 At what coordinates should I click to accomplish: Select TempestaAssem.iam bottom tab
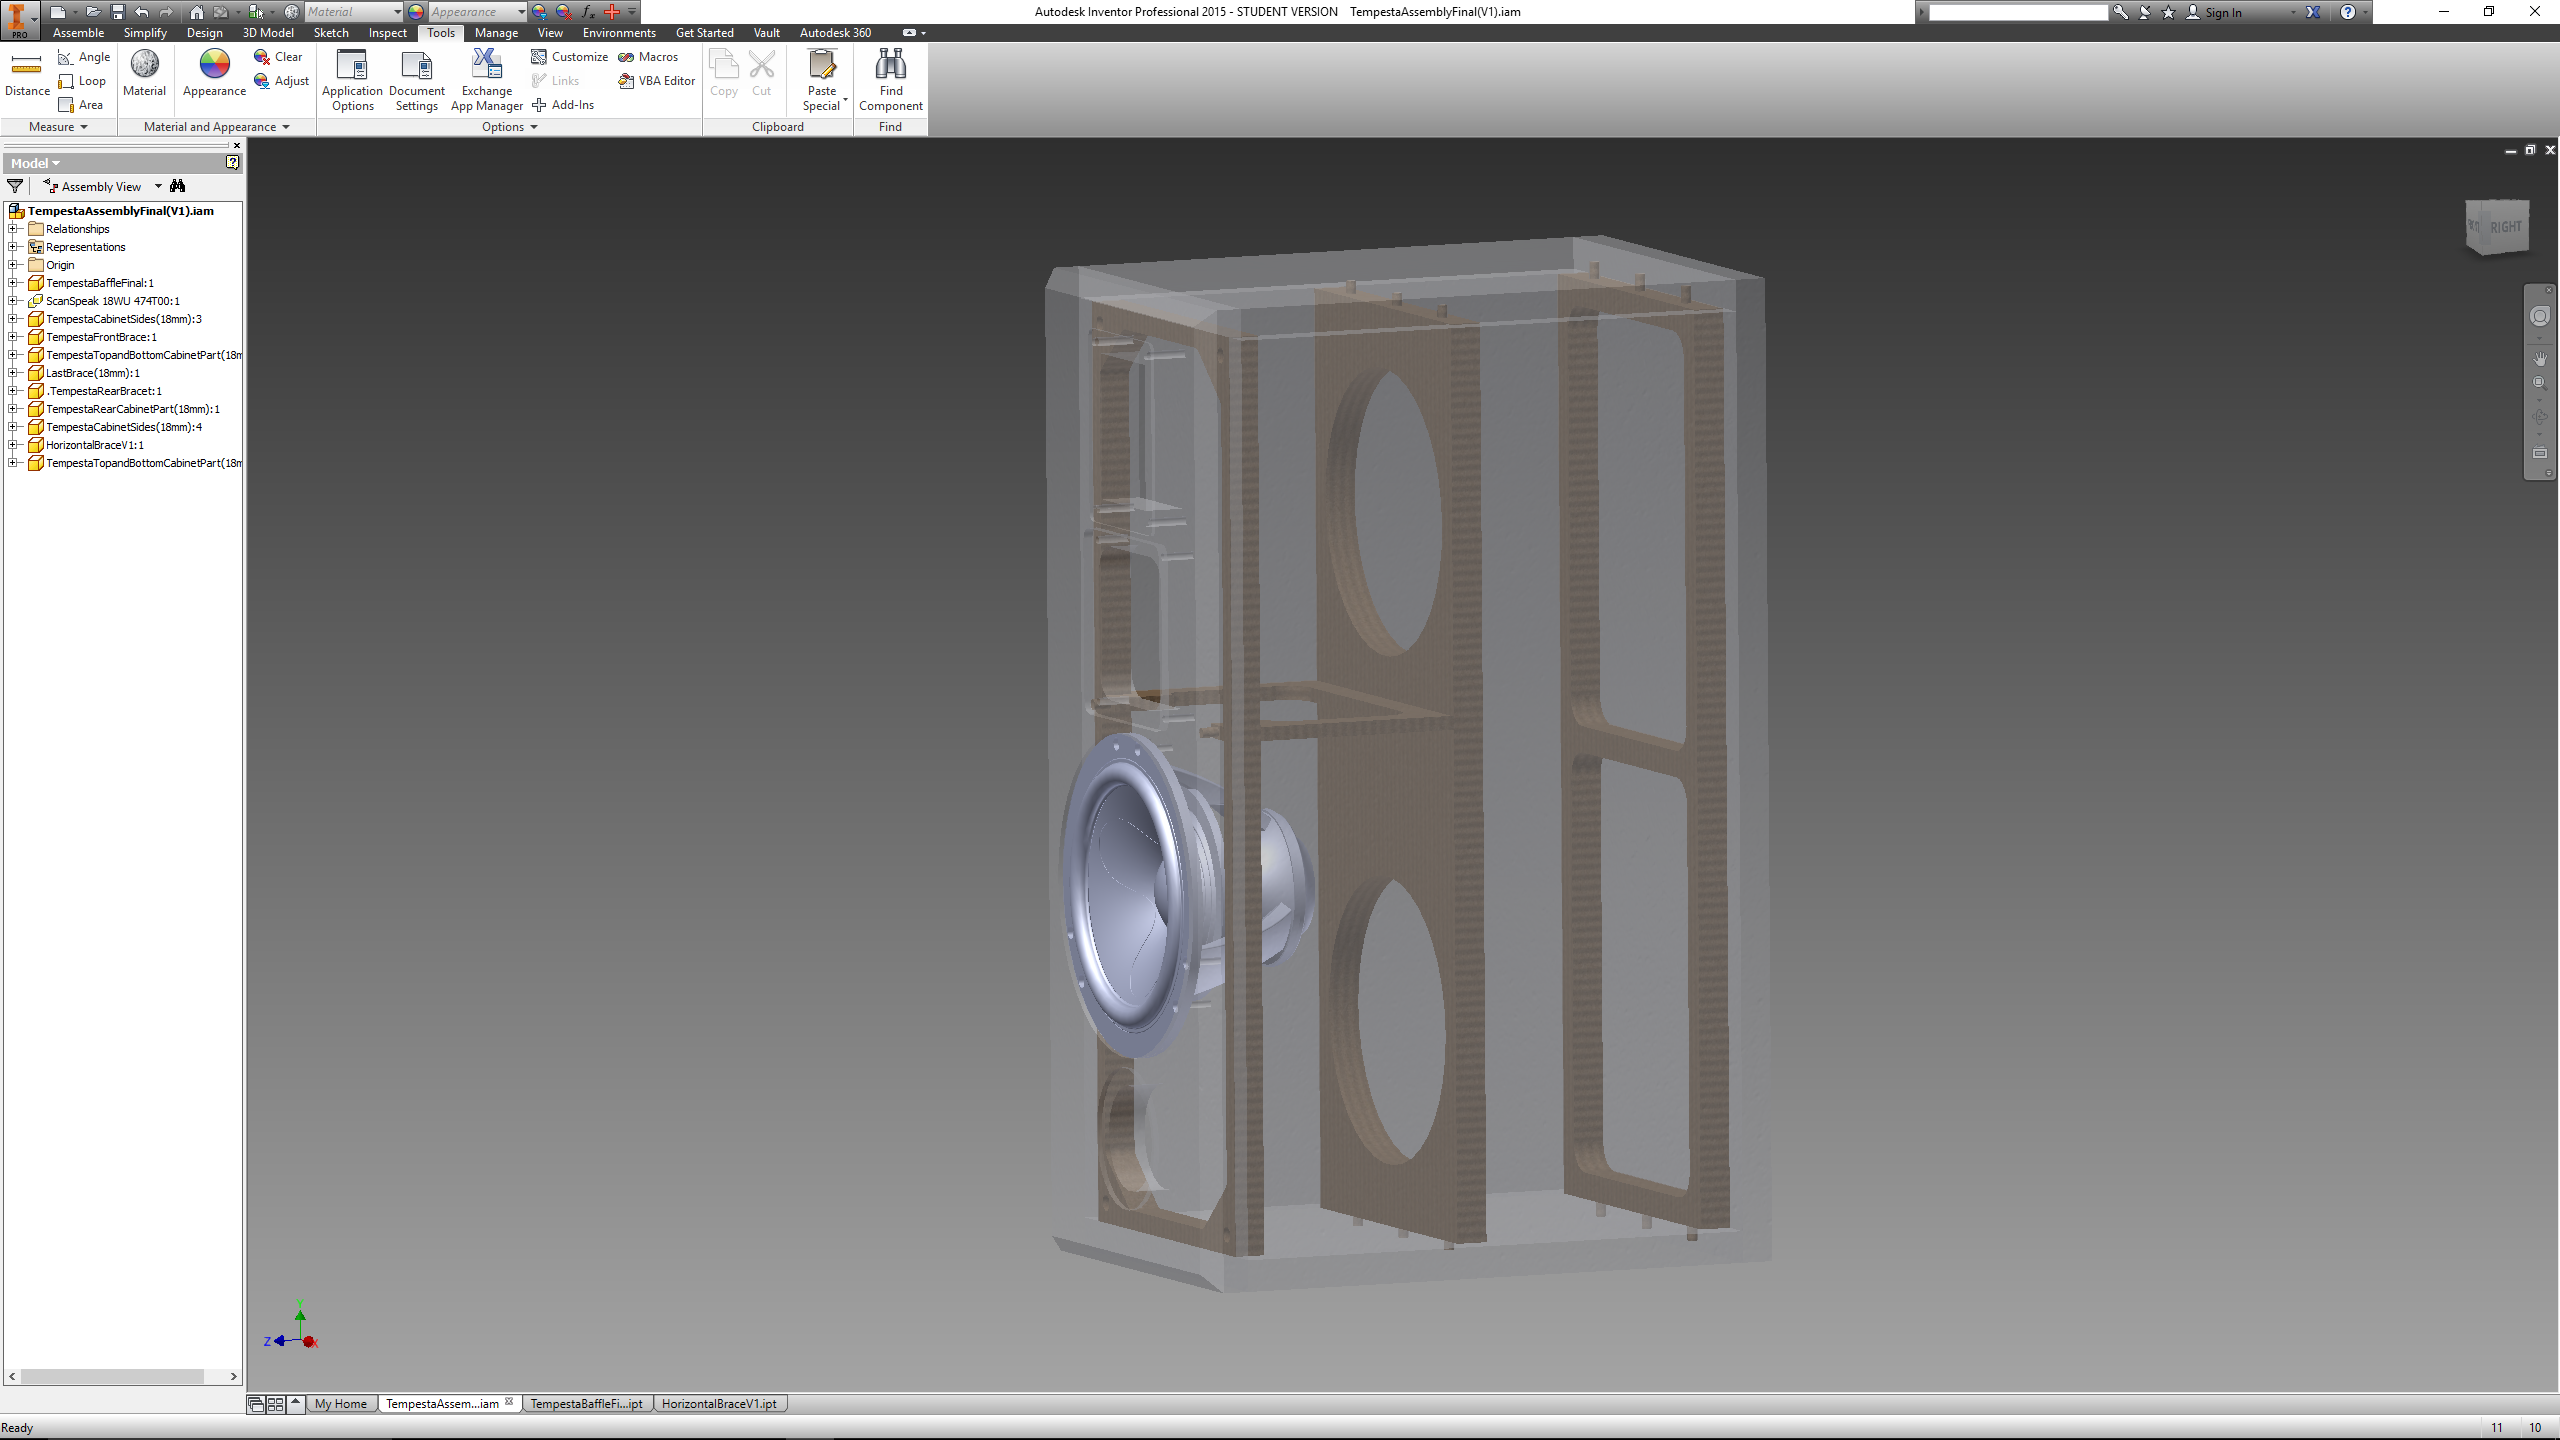coord(447,1403)
